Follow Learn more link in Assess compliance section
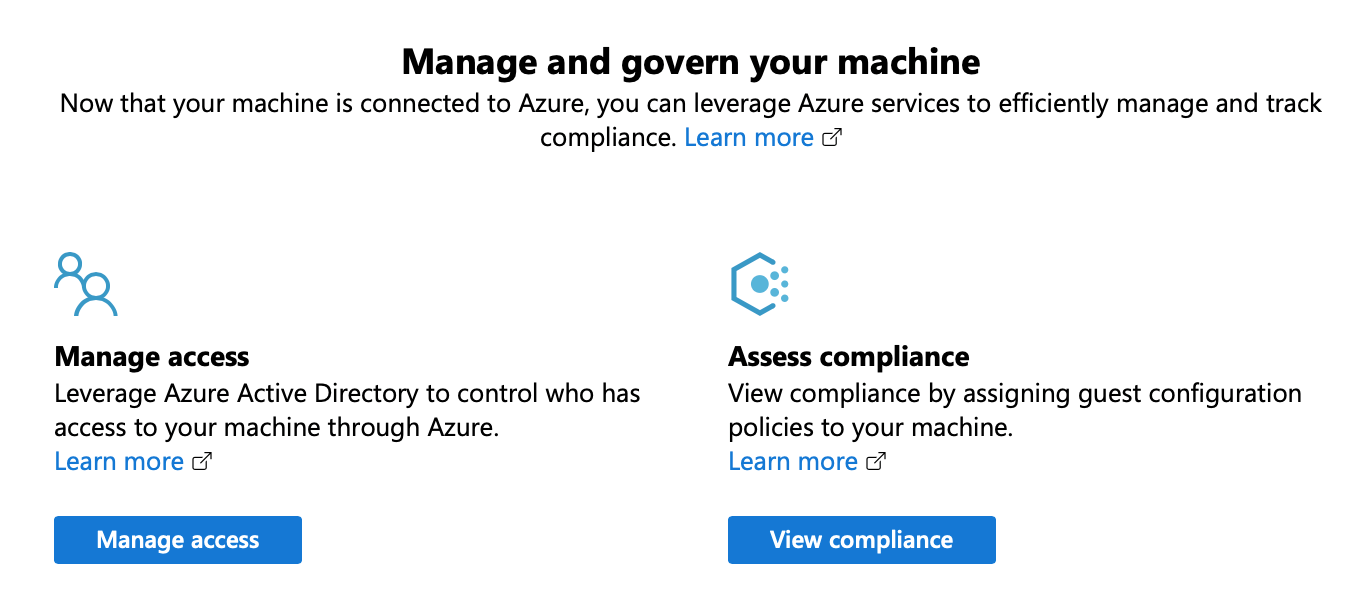 click(793, 461)
